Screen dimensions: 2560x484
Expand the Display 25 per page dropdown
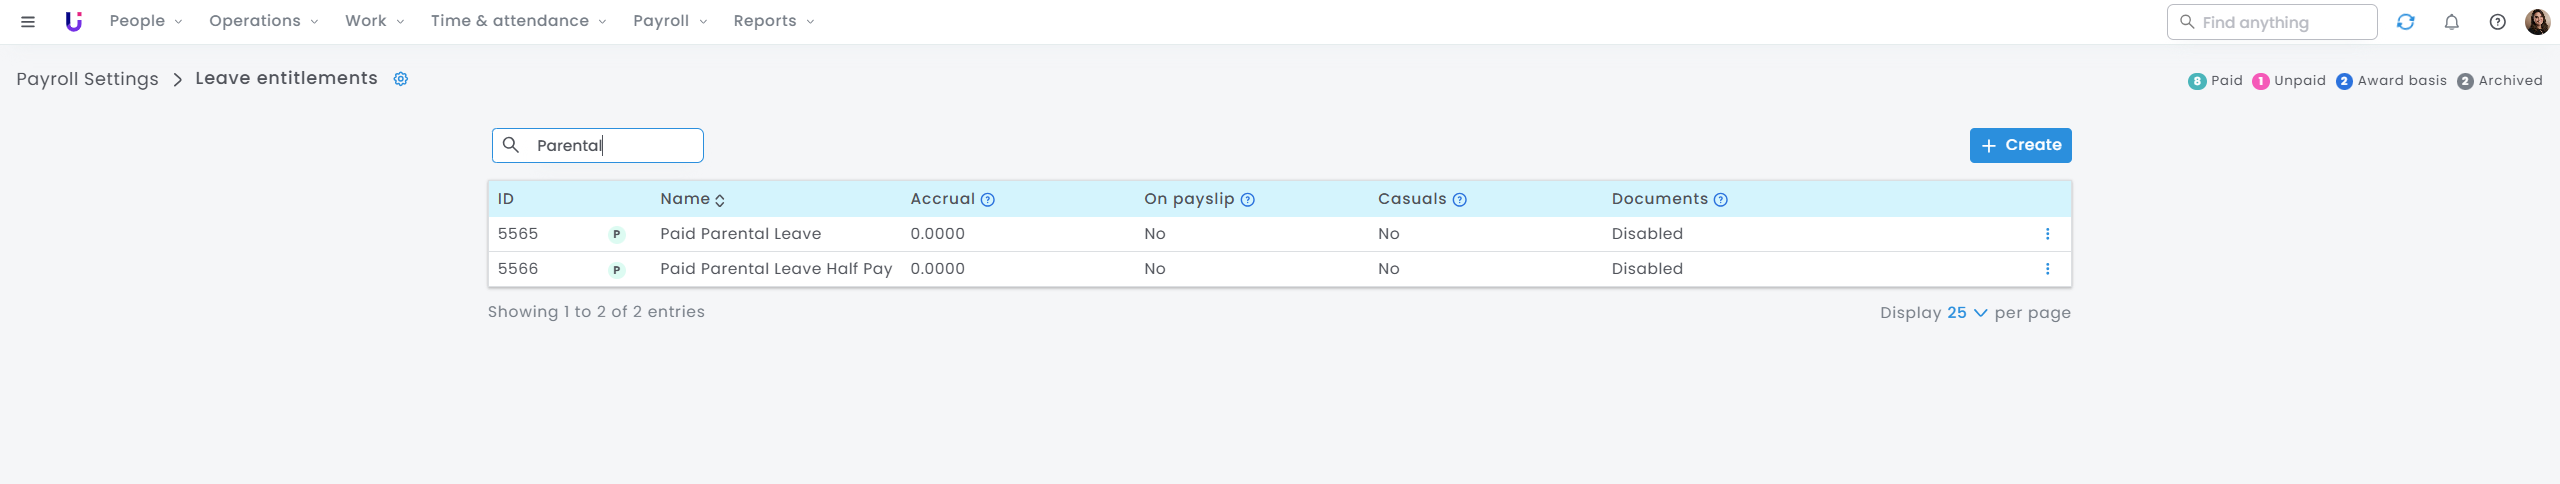point(1967,313)
